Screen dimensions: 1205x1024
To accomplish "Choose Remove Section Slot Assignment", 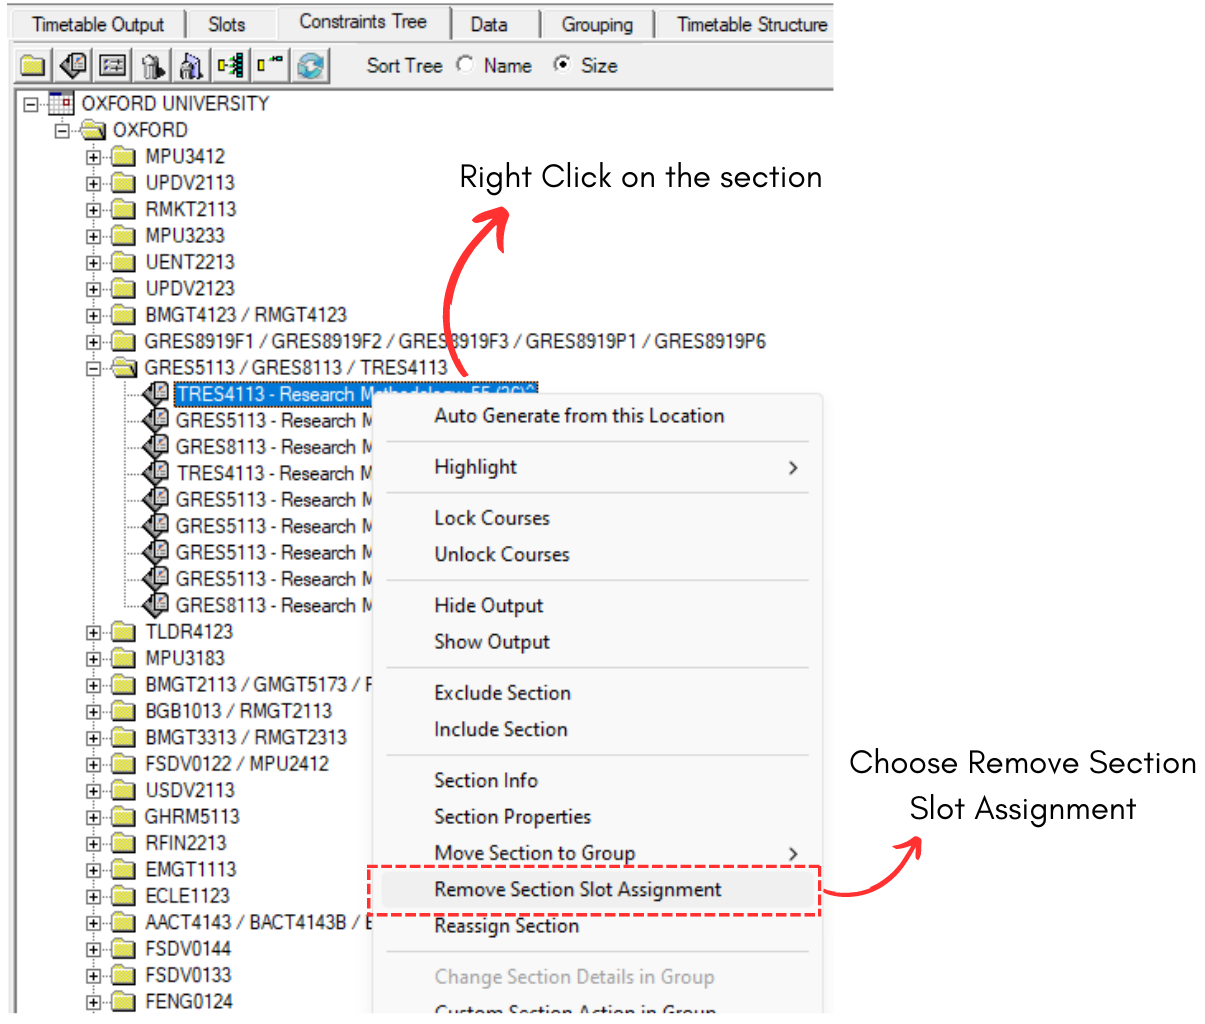I will 577,890.
